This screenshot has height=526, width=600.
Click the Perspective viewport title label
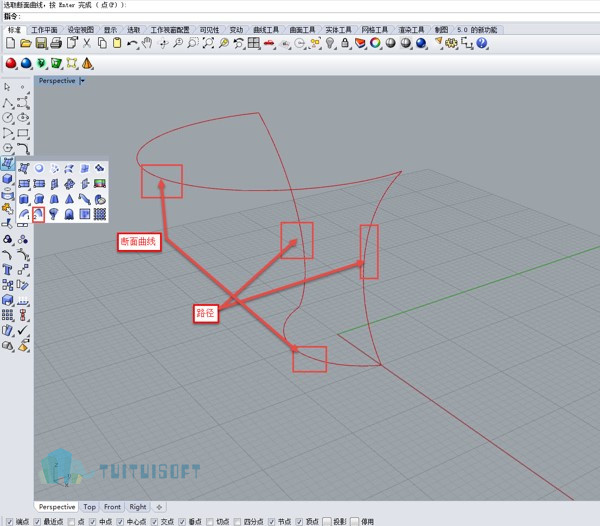[x=57, y=81]
